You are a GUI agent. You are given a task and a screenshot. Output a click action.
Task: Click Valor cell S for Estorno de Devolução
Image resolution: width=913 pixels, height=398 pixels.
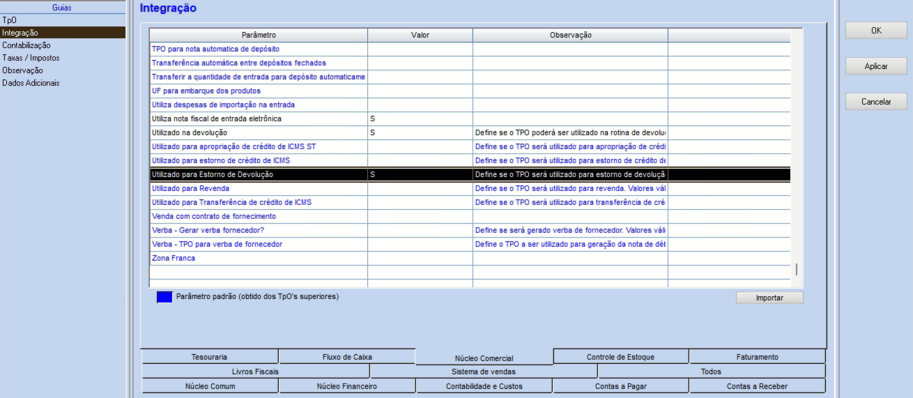420,175
